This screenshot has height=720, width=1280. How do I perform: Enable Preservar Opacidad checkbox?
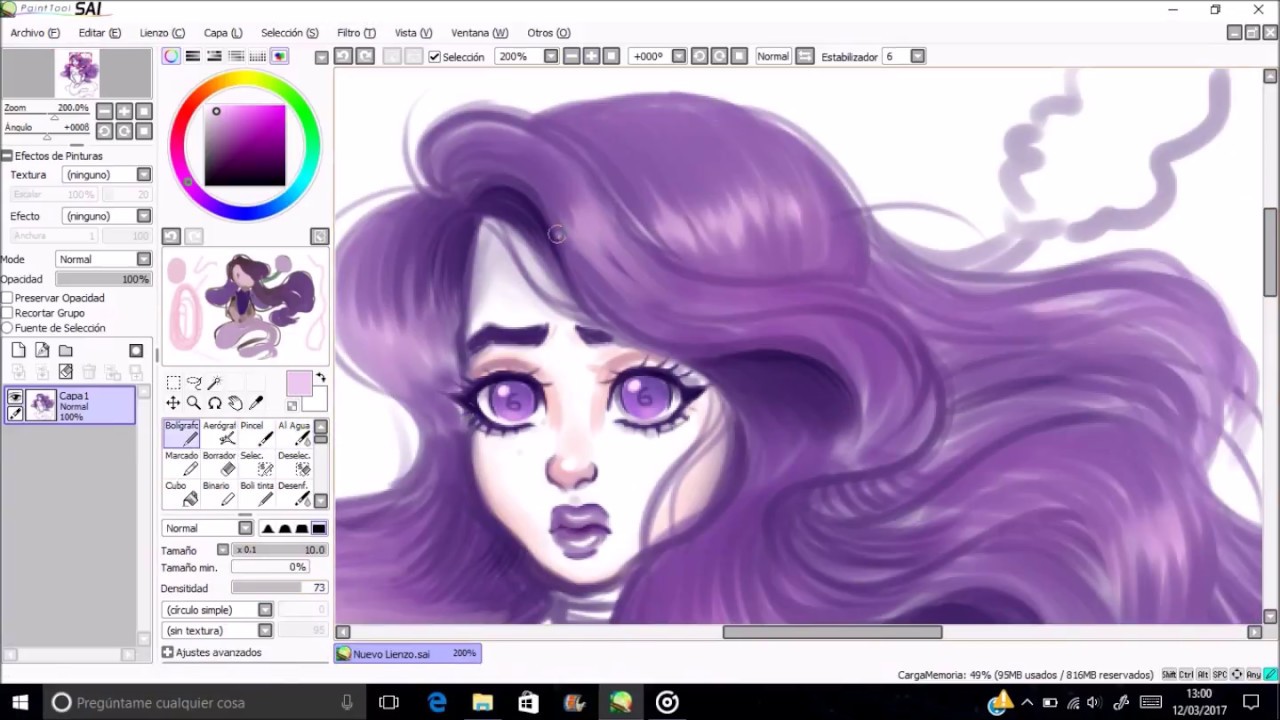point(7,298)
